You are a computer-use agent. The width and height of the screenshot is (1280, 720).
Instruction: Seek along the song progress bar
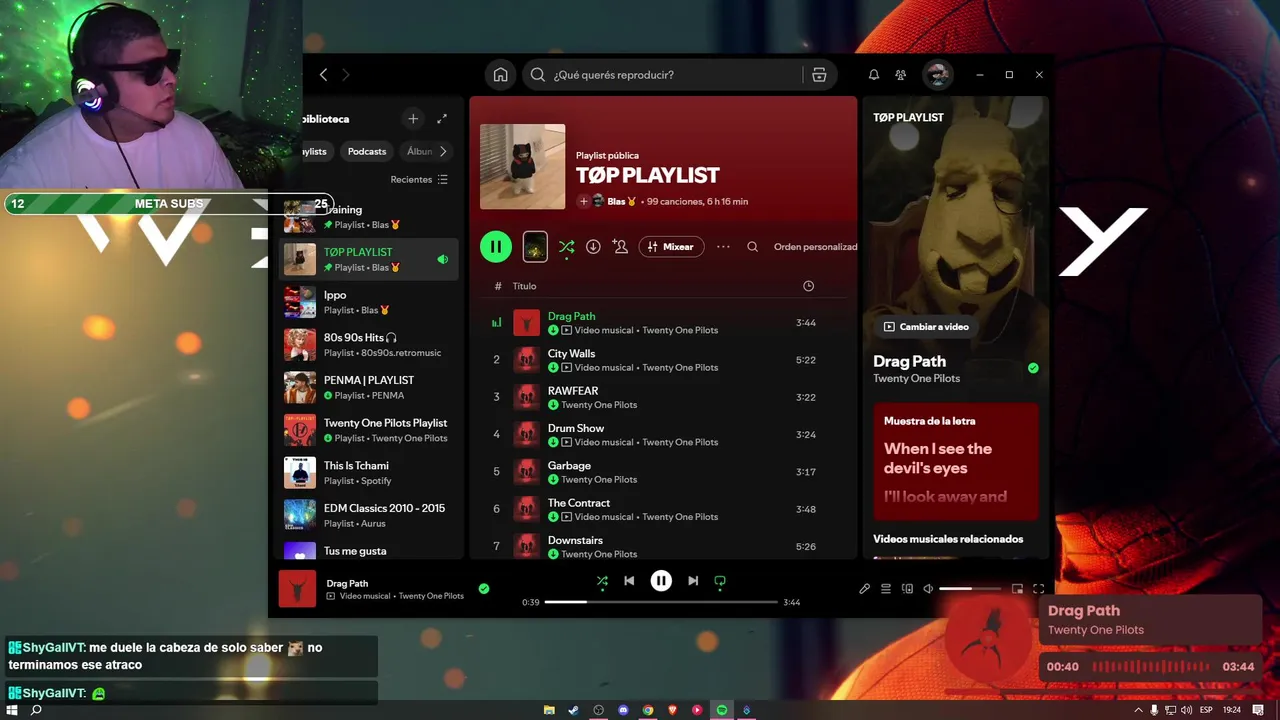coord(661,602)
